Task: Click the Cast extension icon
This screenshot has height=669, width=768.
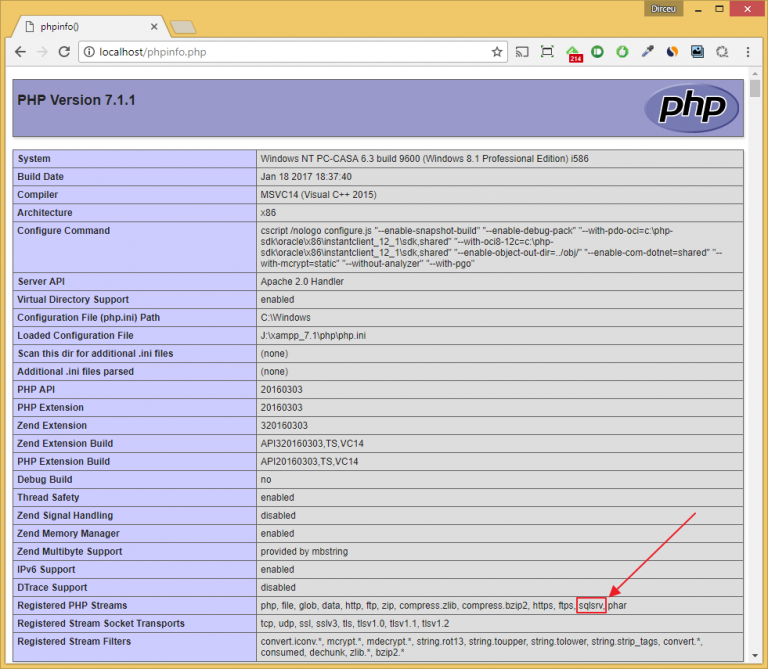Action: click(x=523, y=51)
